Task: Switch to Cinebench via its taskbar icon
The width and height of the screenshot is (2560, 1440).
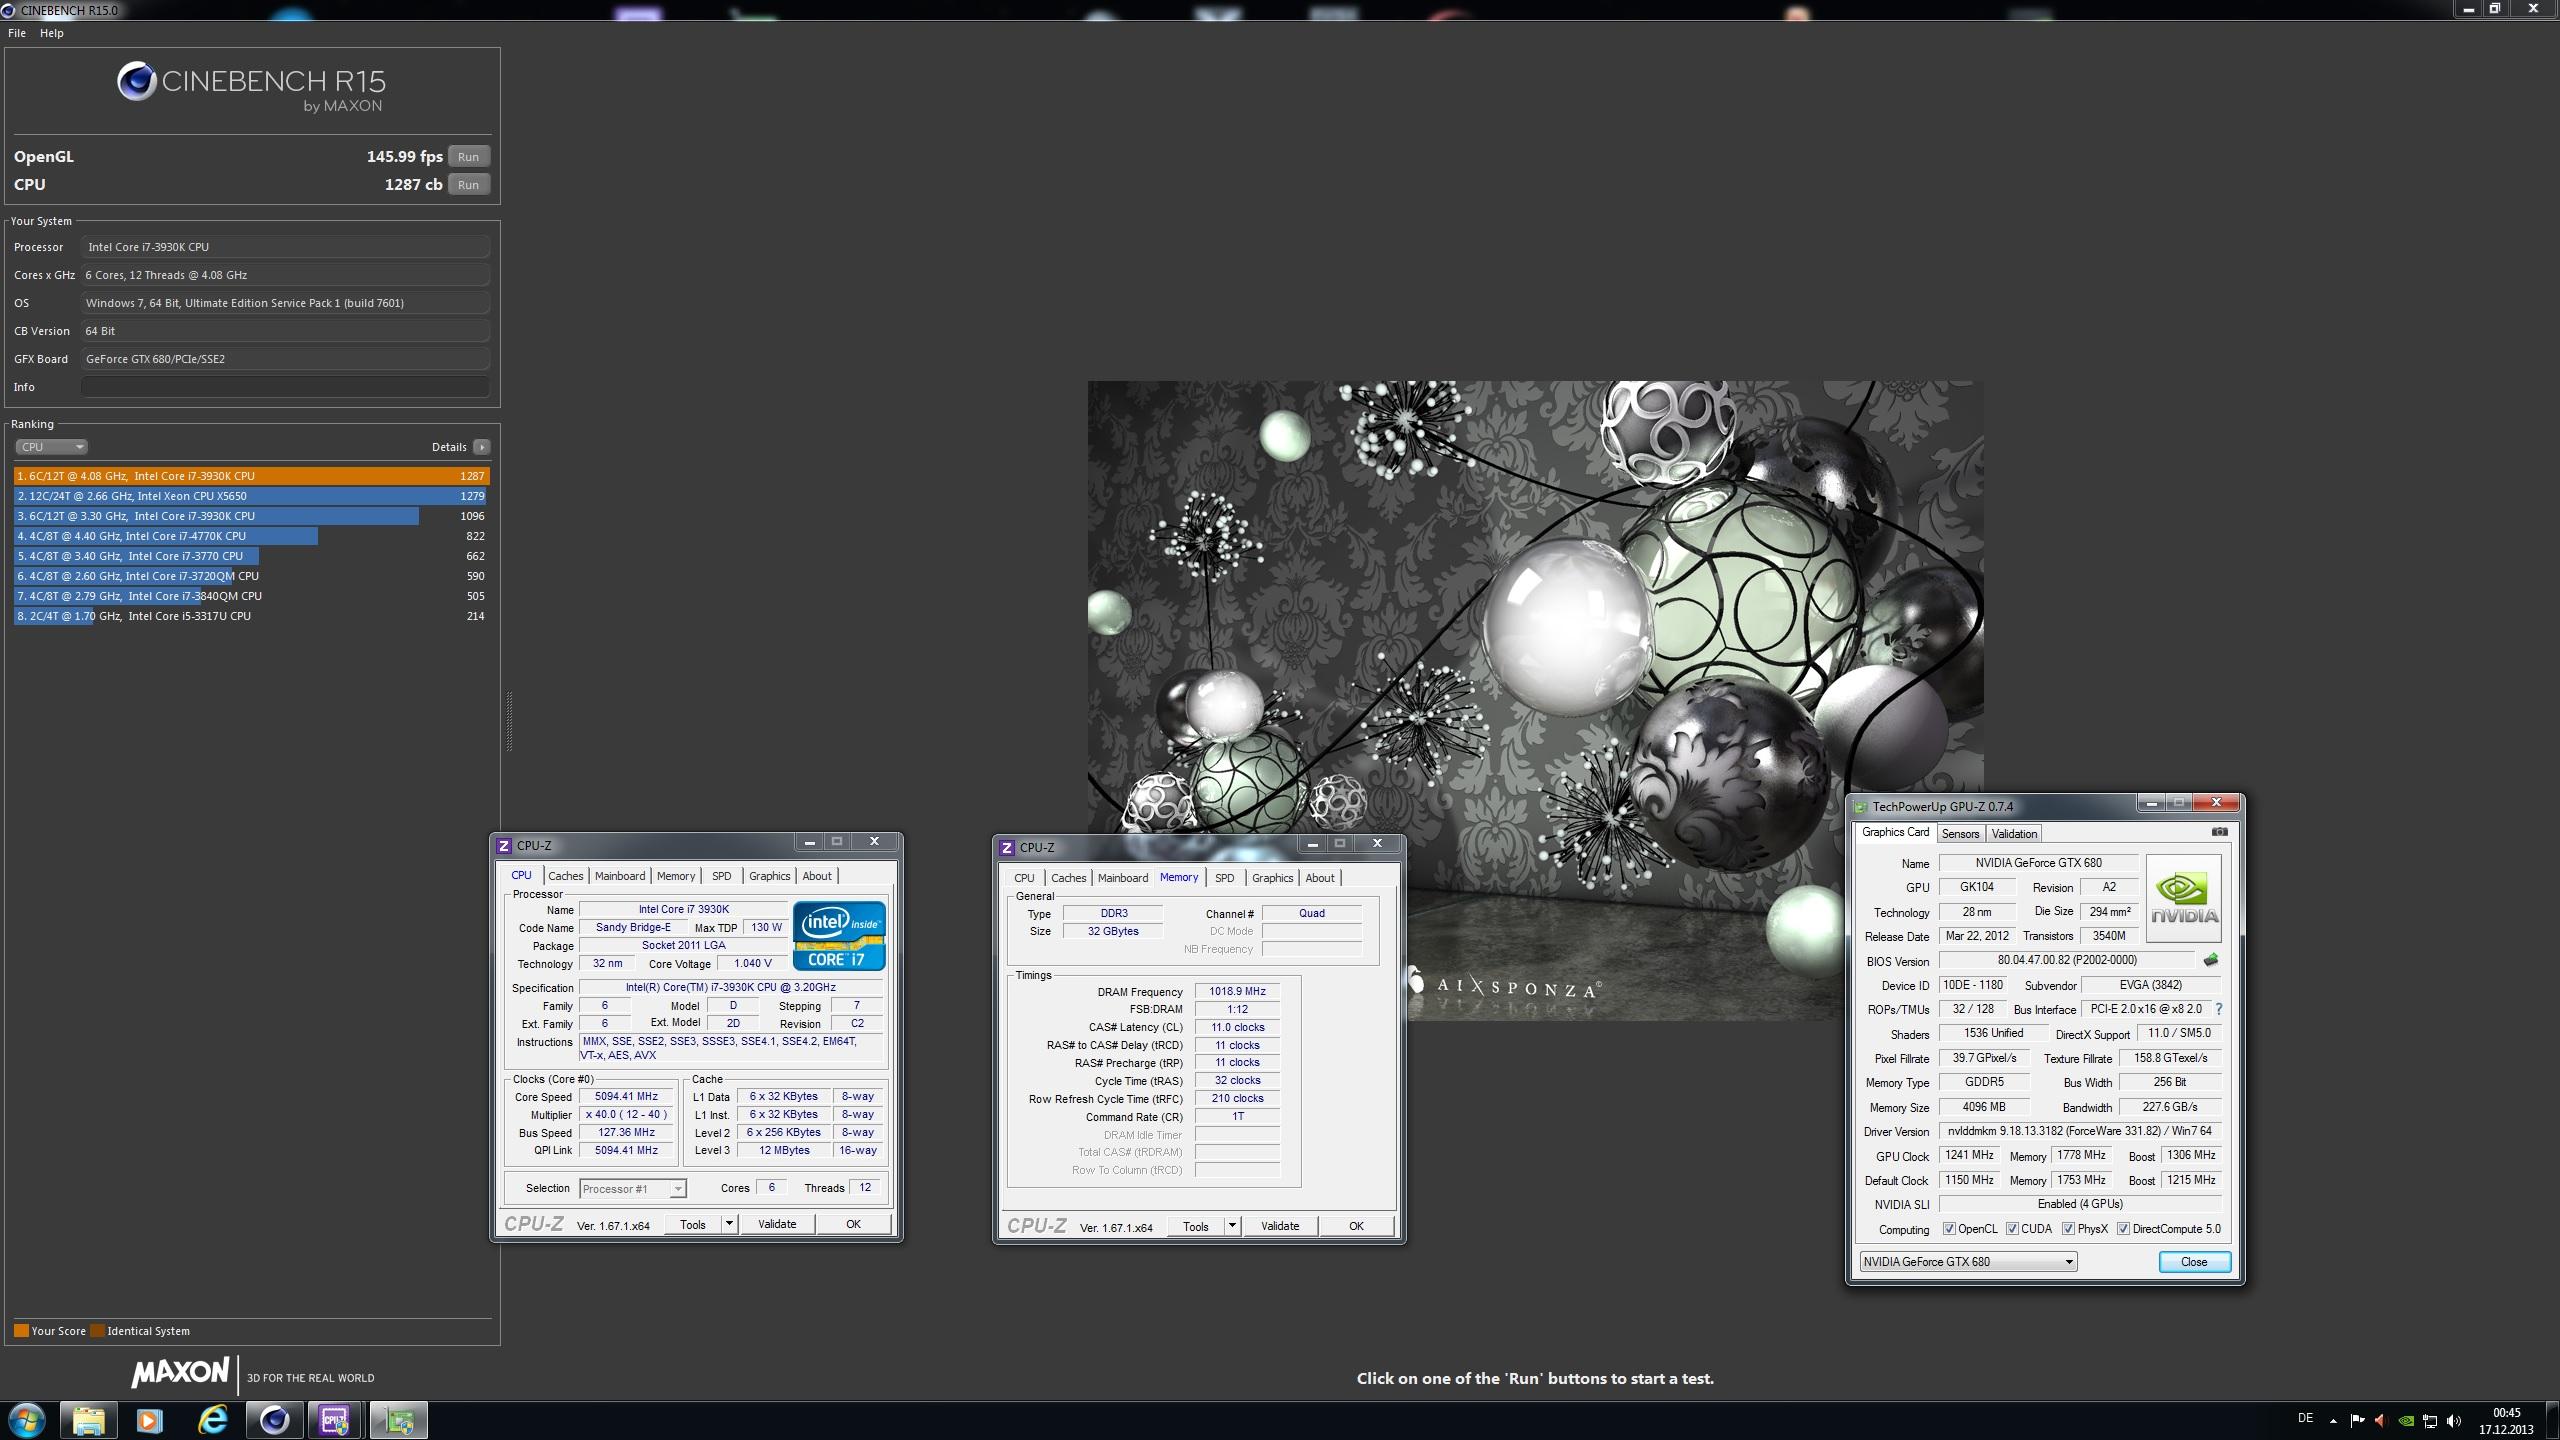Action: point(275,1420)
